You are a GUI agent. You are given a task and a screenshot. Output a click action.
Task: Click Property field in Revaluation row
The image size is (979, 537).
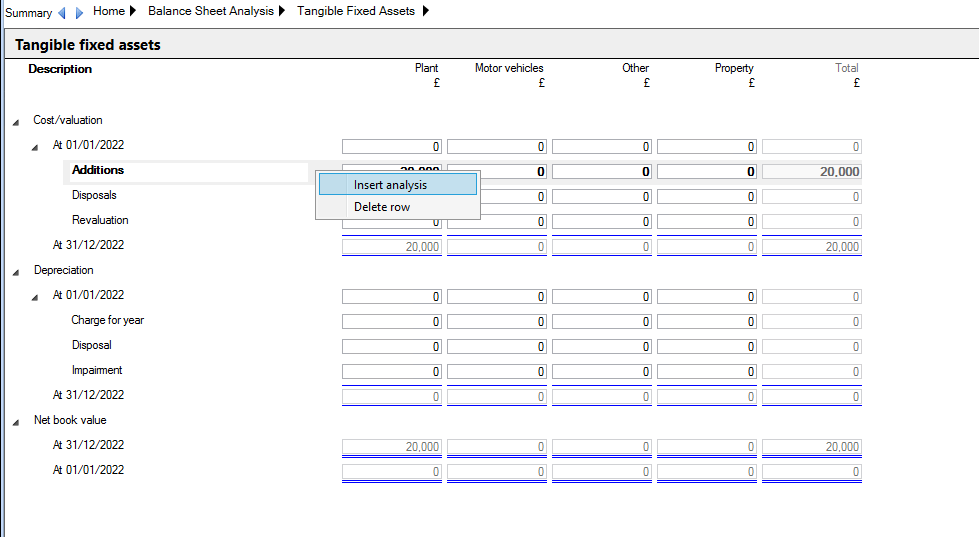click(707, 222)
